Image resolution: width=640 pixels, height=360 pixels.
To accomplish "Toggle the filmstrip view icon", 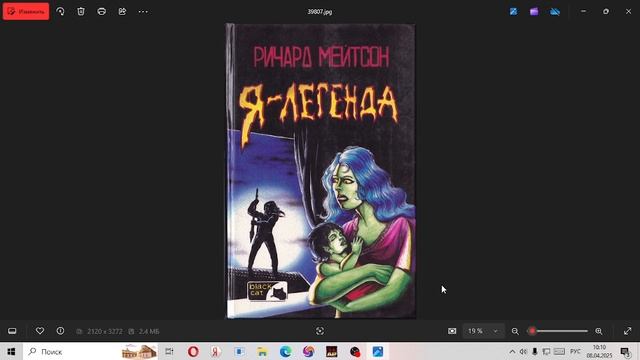I will coord(12,331).
